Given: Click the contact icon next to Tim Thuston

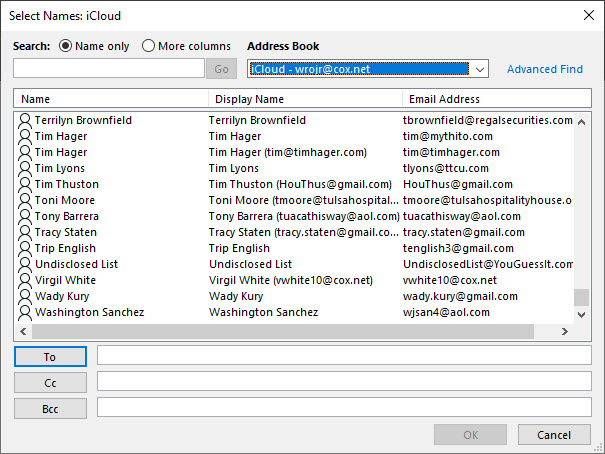Looking at the screenshot, I should (x=25, y=184).
